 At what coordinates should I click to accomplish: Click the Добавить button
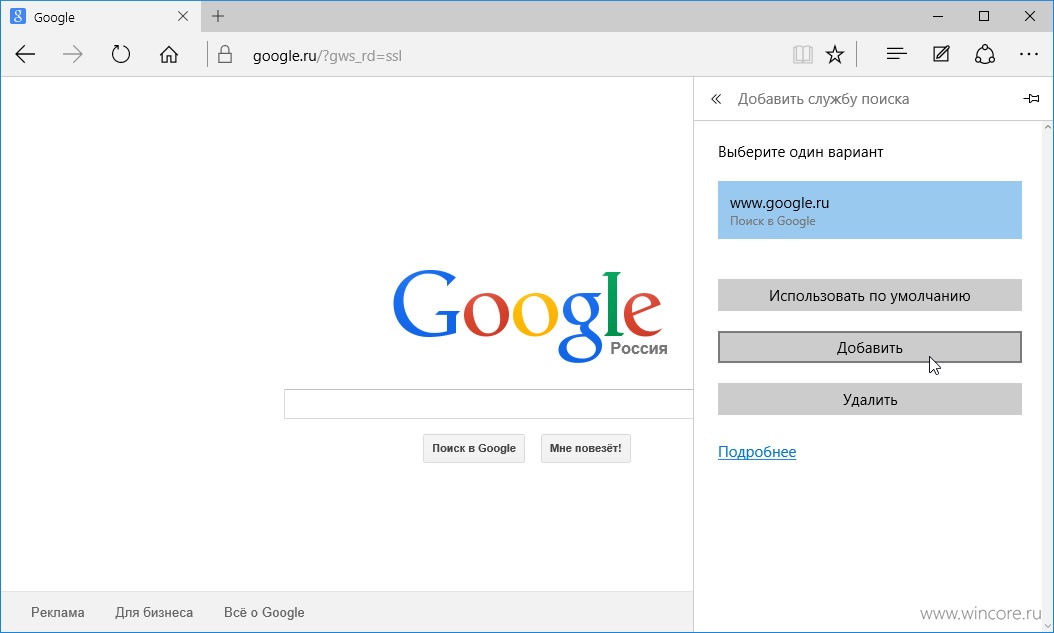pyautogui.click(x=869, y=347)
